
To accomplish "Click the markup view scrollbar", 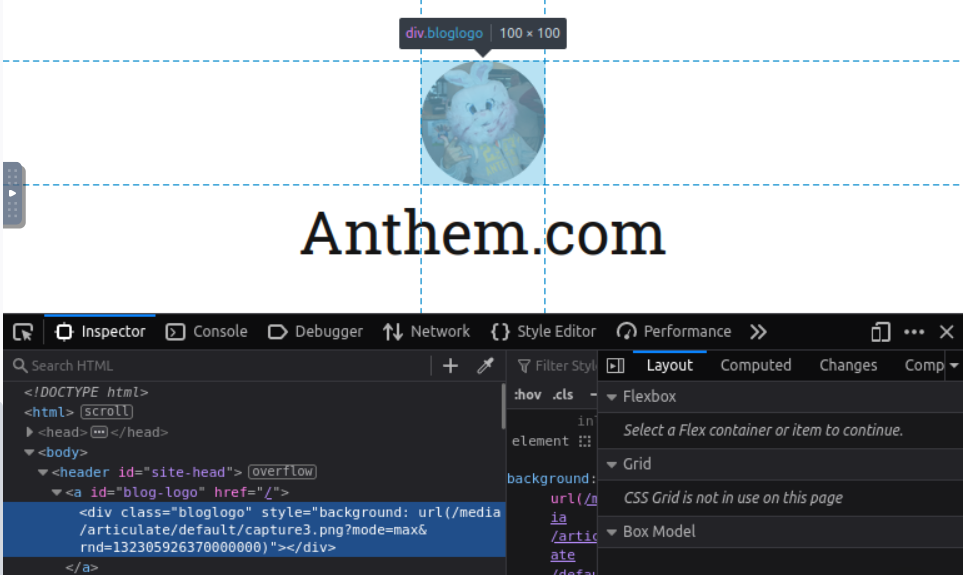I will point(503,406).
